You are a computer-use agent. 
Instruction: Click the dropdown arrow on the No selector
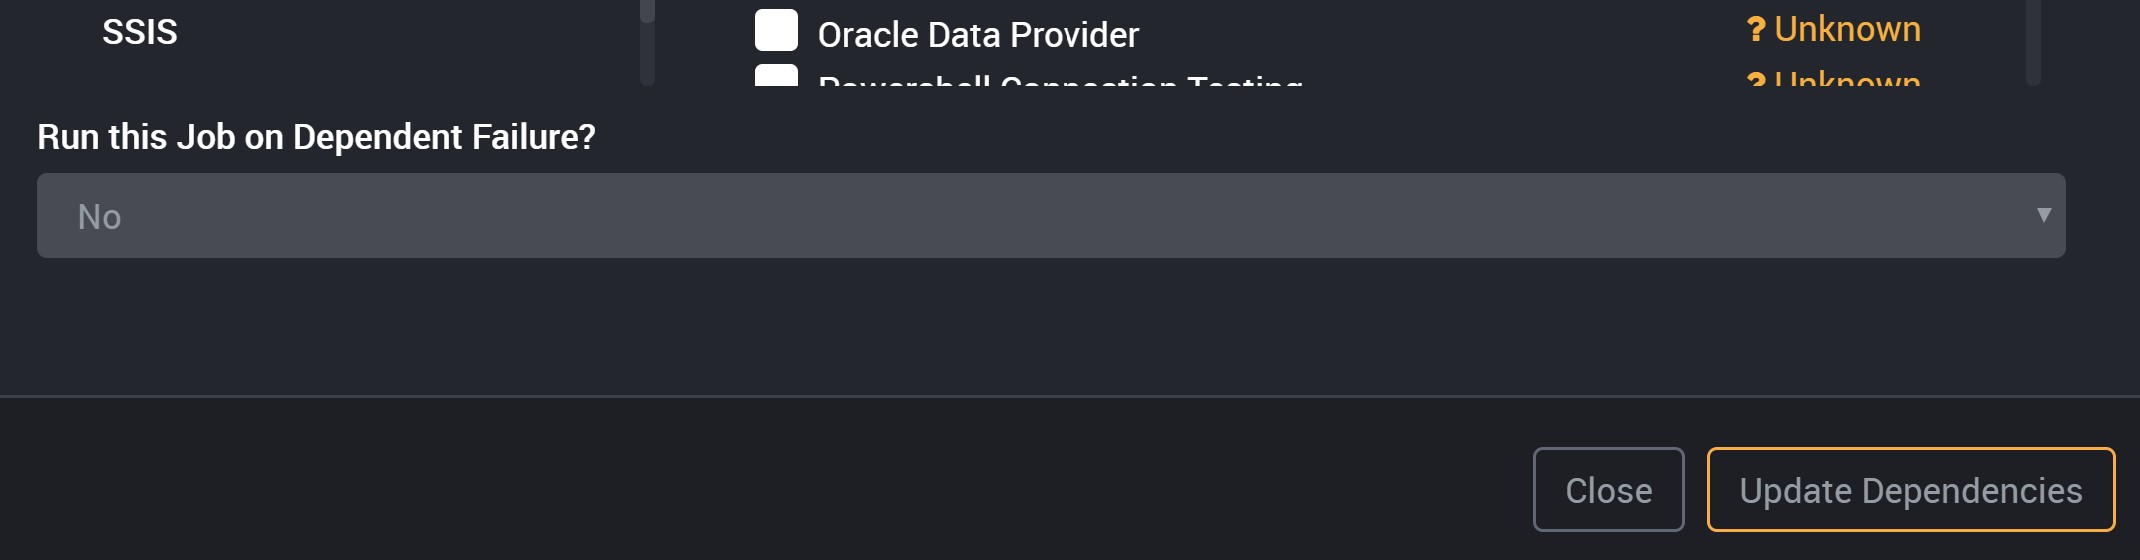(x=2044, y=215)
